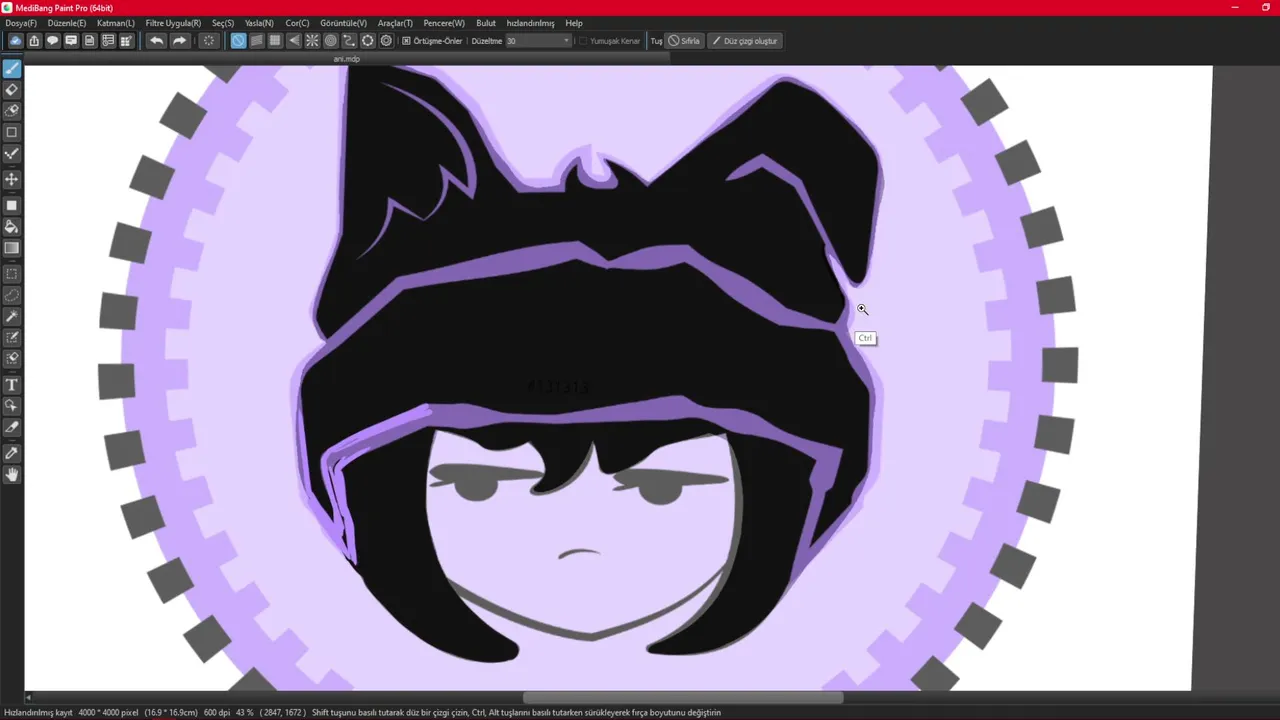Screen dimensions: 1280x720
Task: Open the Düzenle menu
Action: tap(67, 23)
